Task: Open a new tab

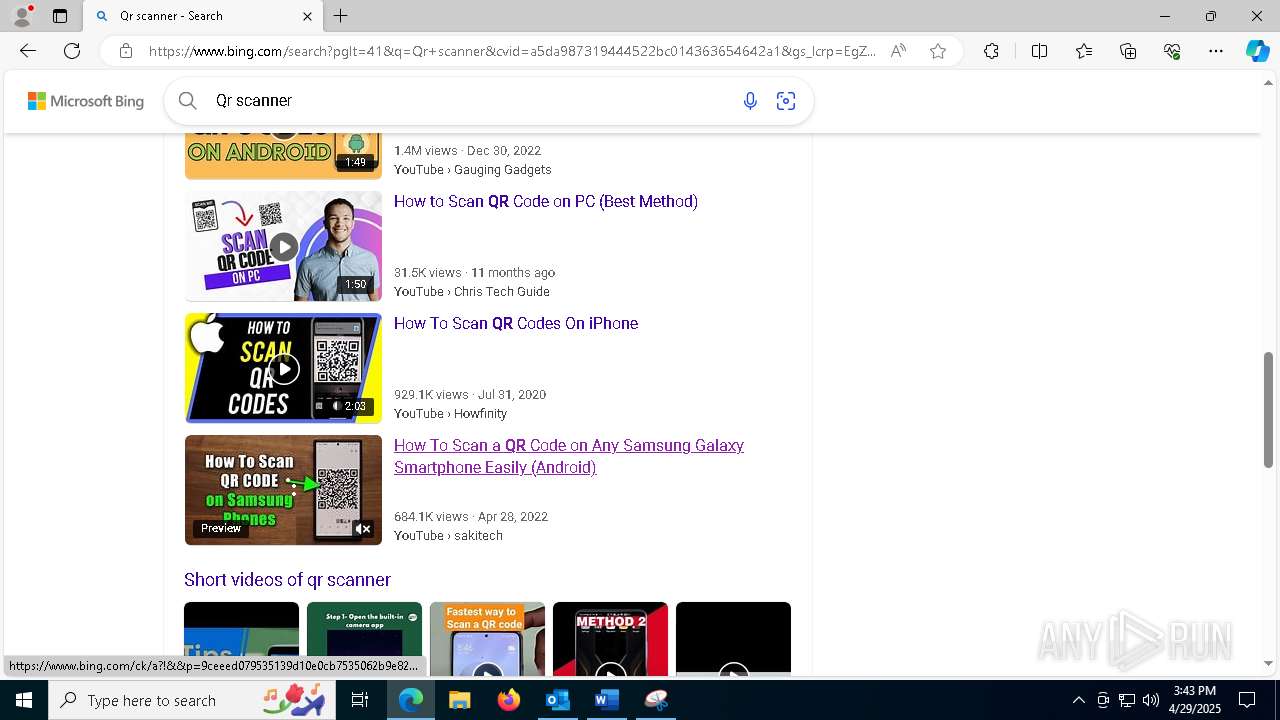Action: pos(341,16)
